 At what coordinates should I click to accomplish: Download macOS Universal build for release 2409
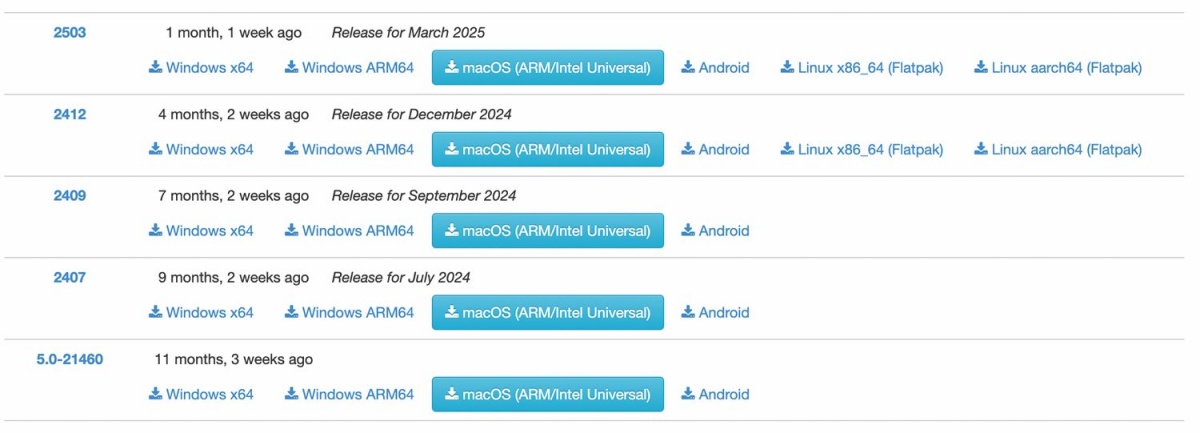(548, 231)
